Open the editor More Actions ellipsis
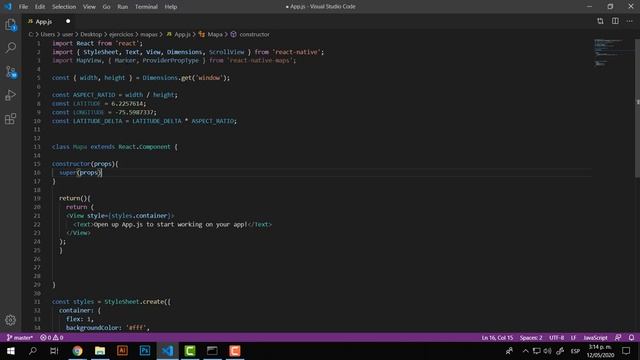 click(629, 21)
